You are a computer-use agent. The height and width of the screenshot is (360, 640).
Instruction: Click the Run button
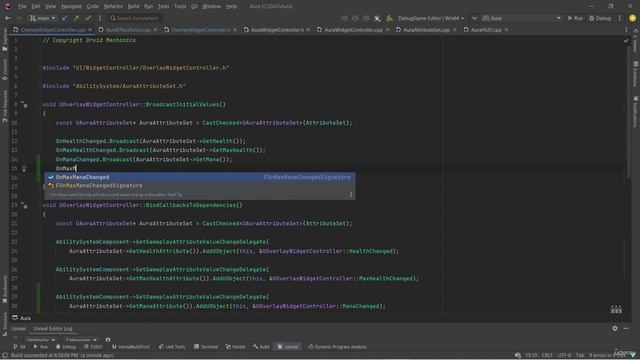575,18
